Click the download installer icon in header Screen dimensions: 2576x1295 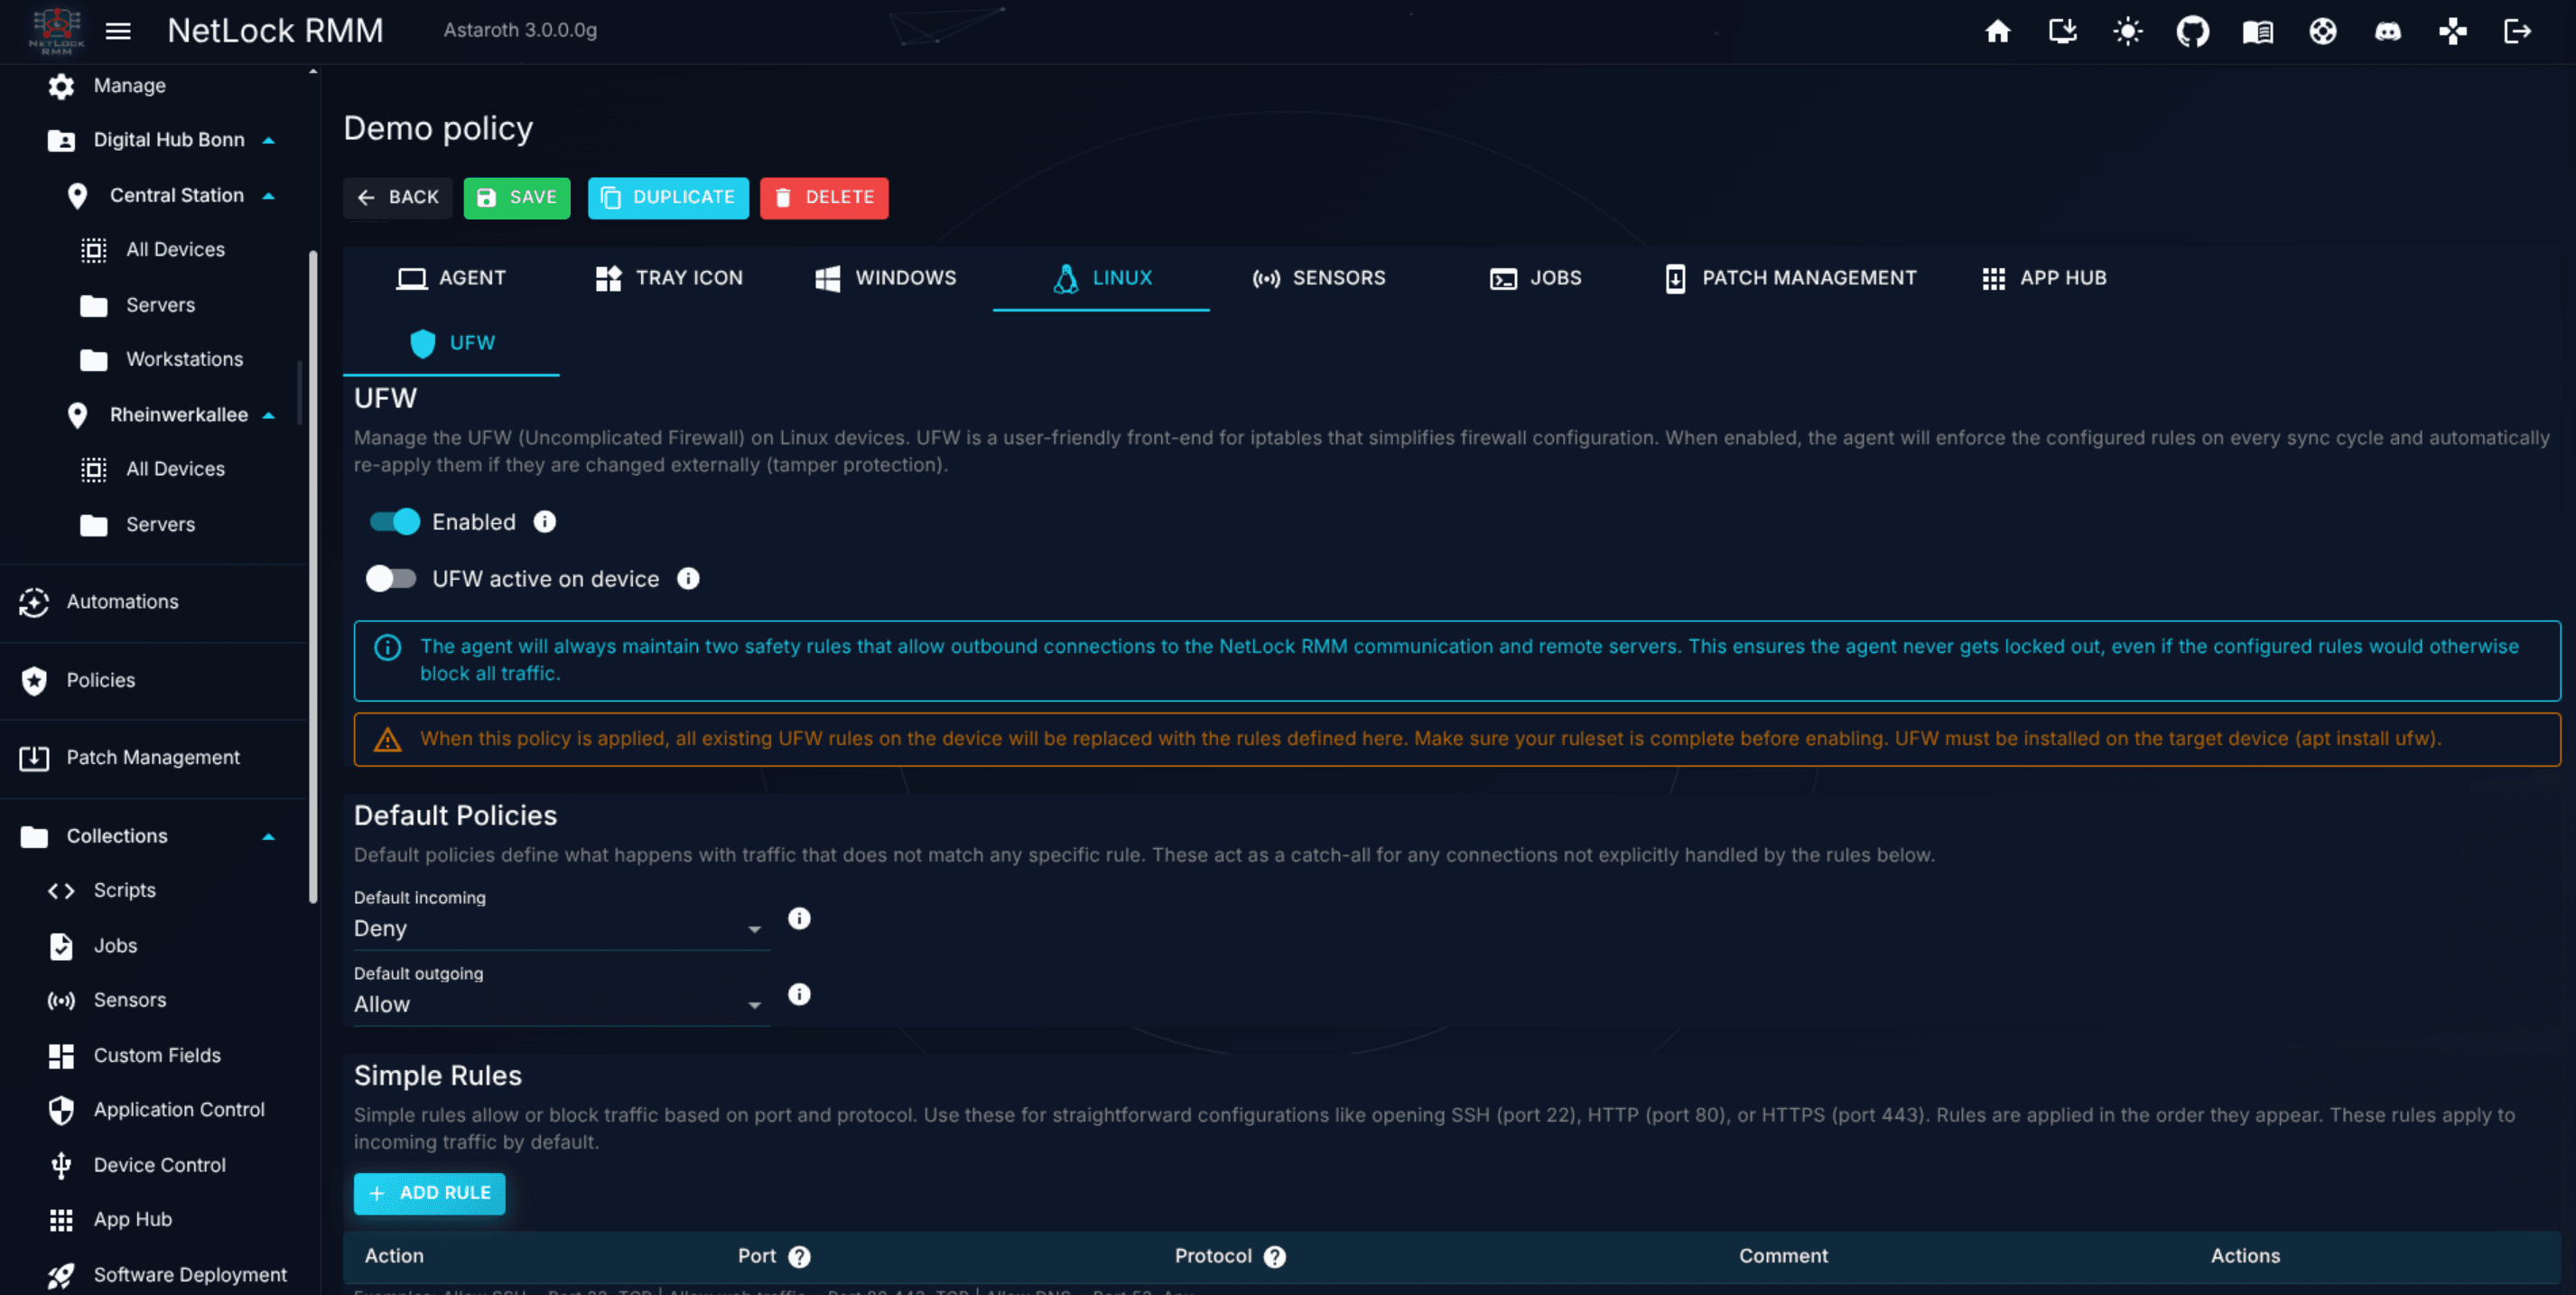click(x=2062, y=31)
